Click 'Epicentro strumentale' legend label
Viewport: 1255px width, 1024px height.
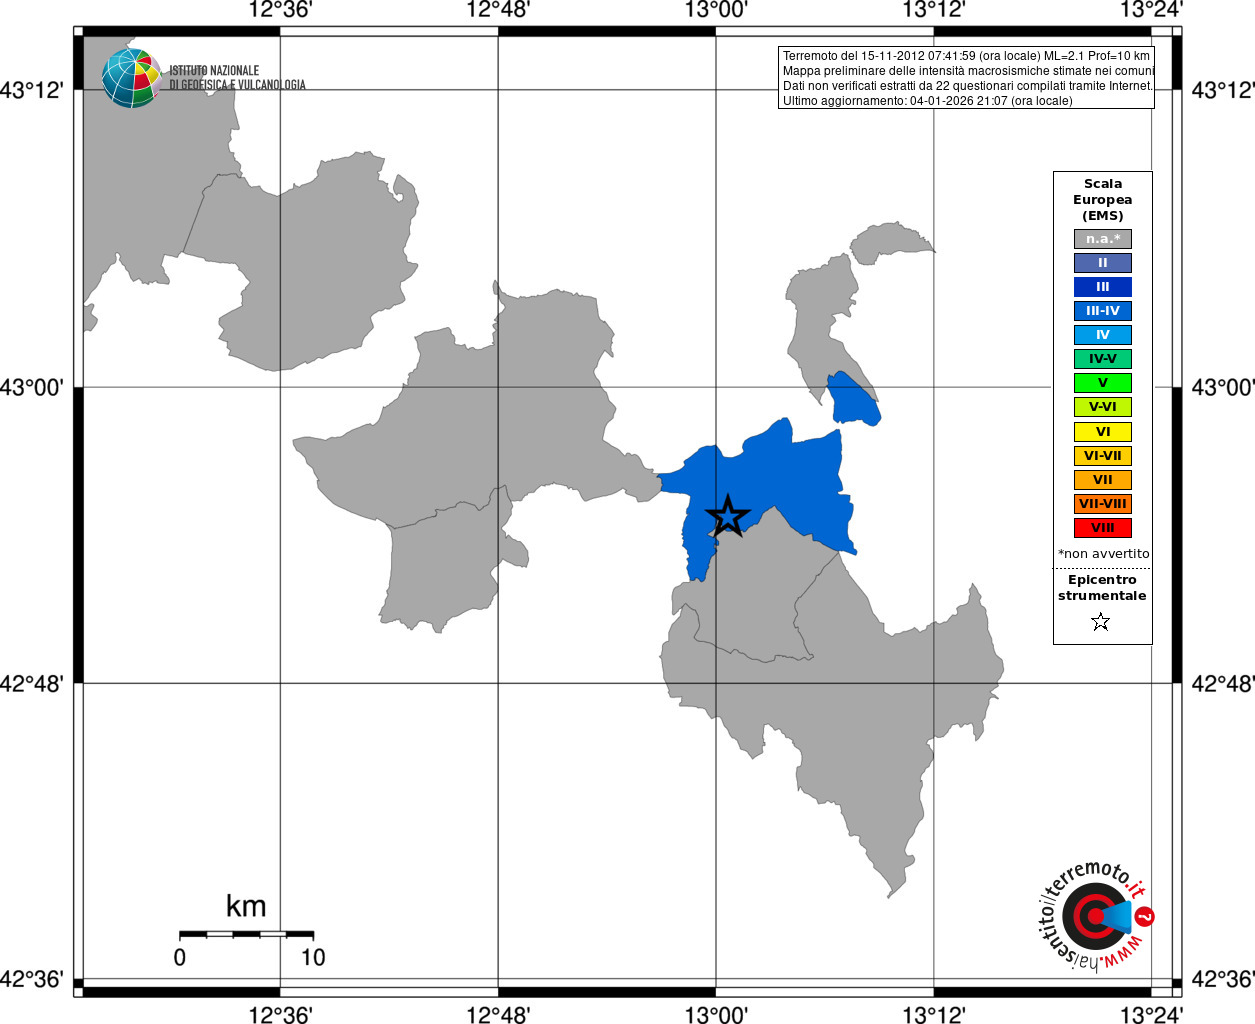[x=1102, y=588]
